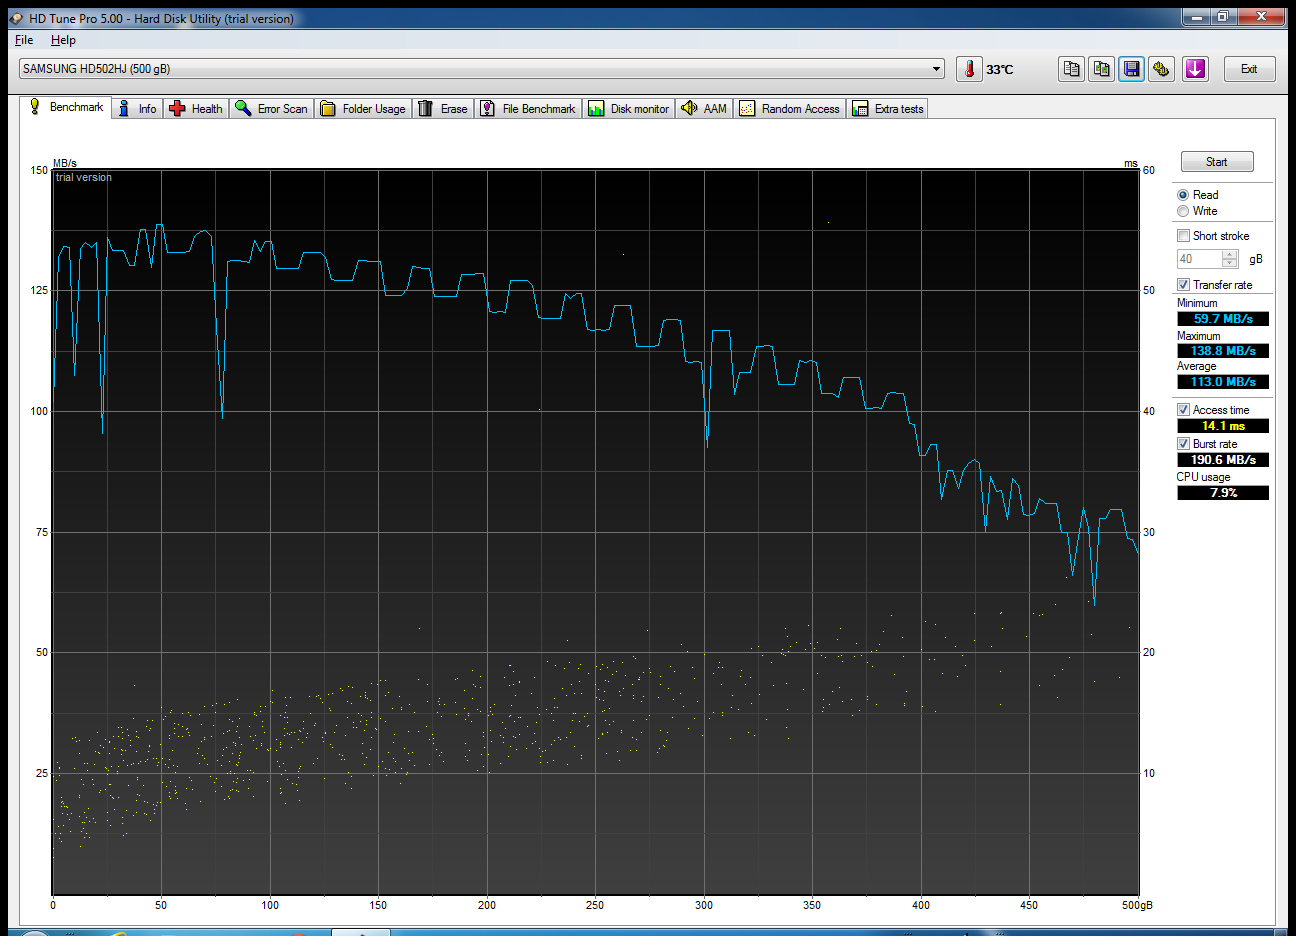Click the Exit button
The image size is (1296, 936).
[x=1249, y=69]
